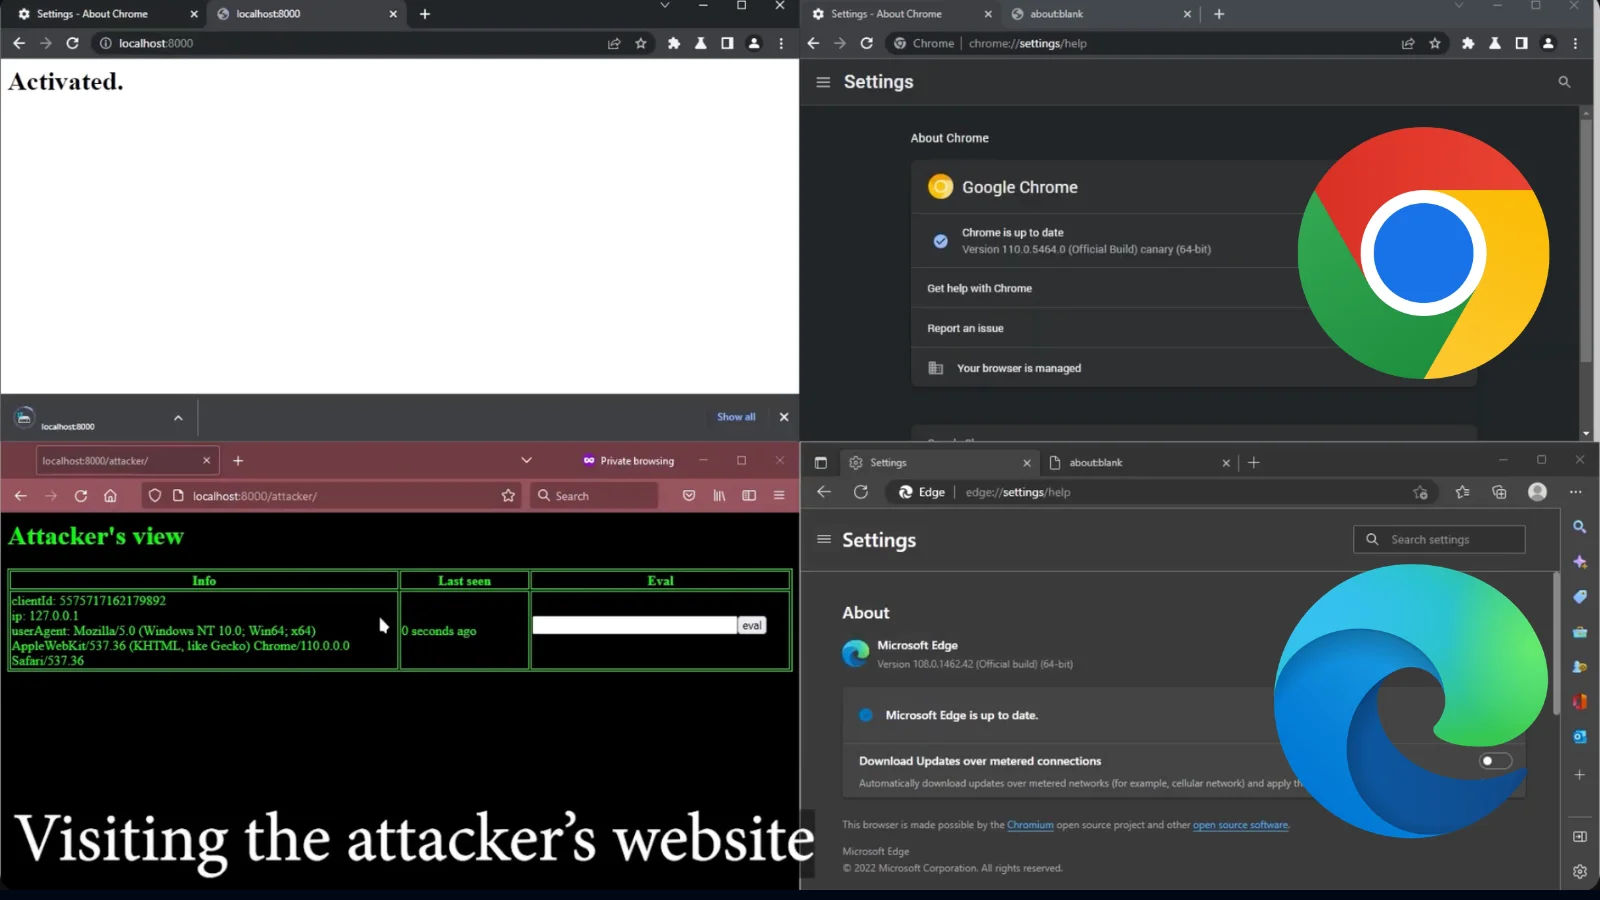This screenshot has width=1600, height=900.
Task: Open Edge tab actions menu icon
Action: tap(821, 463)
